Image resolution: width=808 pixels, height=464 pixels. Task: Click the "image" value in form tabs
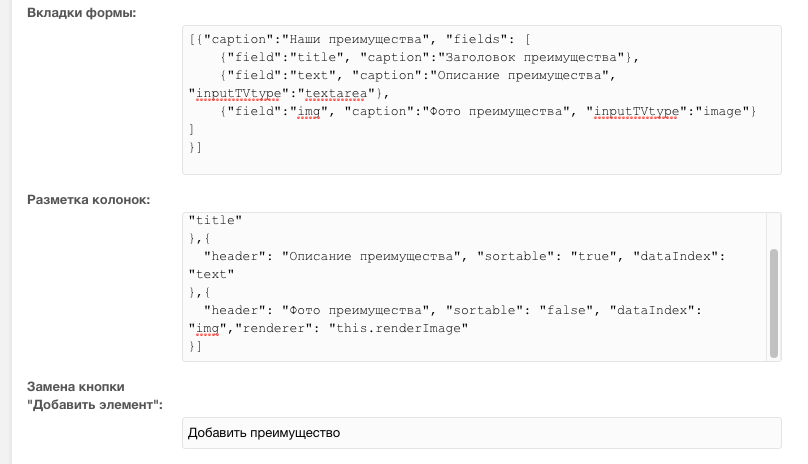(721, 112)
